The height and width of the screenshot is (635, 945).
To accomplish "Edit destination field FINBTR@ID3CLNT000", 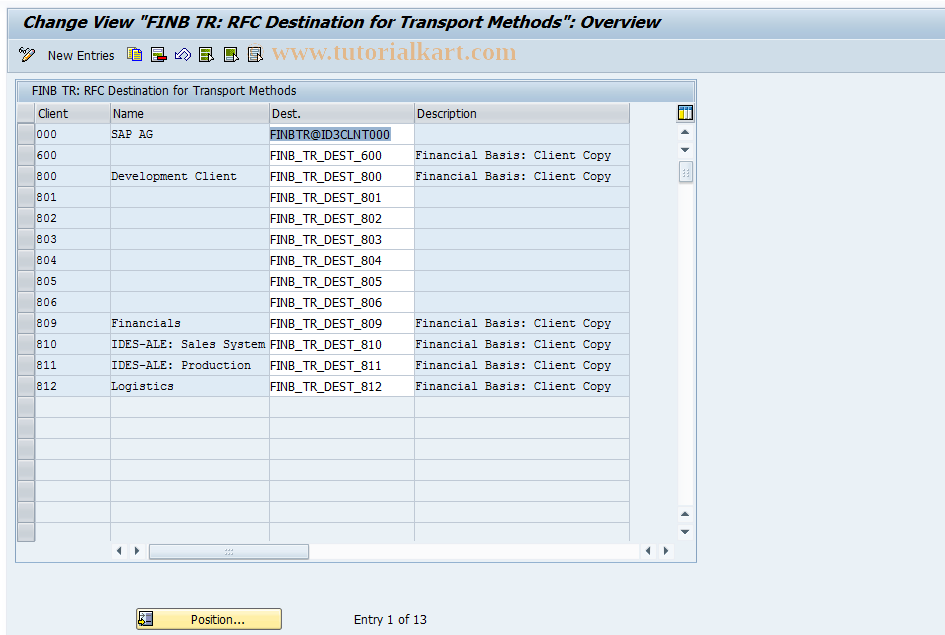I will pyautogui.click(x=342, y=134).
